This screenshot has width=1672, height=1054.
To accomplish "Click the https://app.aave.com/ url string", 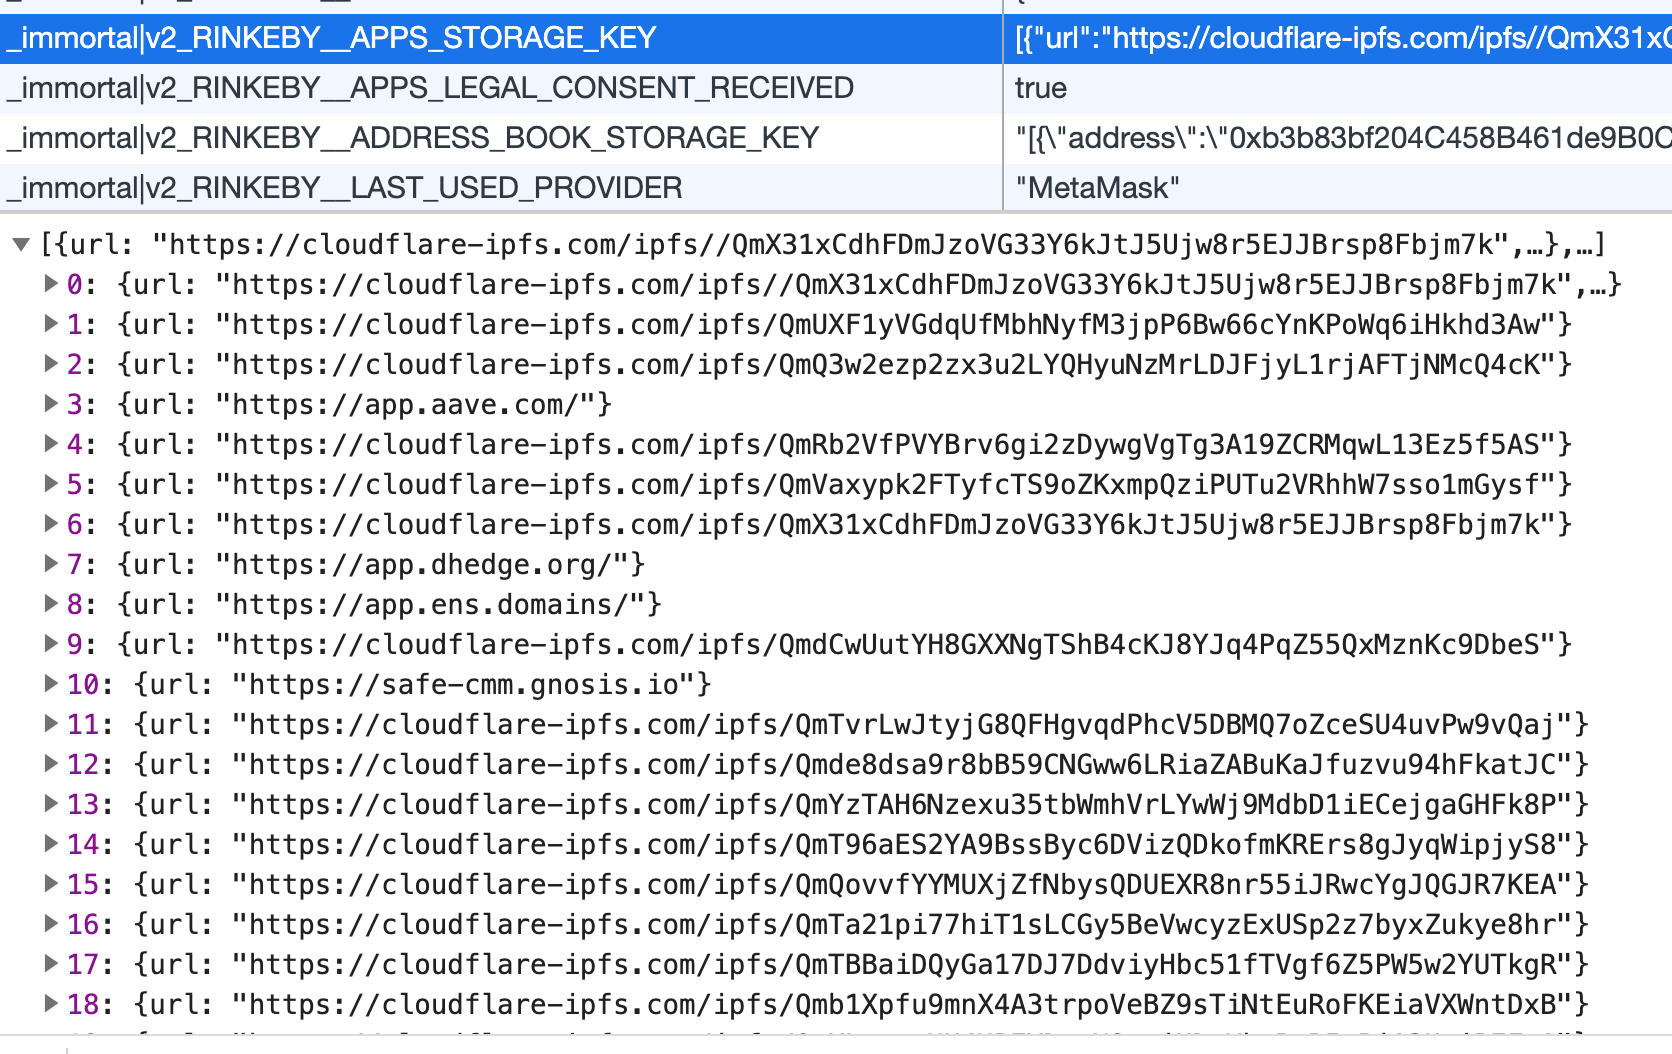I will pyautogui.click(x=405, y=404).
